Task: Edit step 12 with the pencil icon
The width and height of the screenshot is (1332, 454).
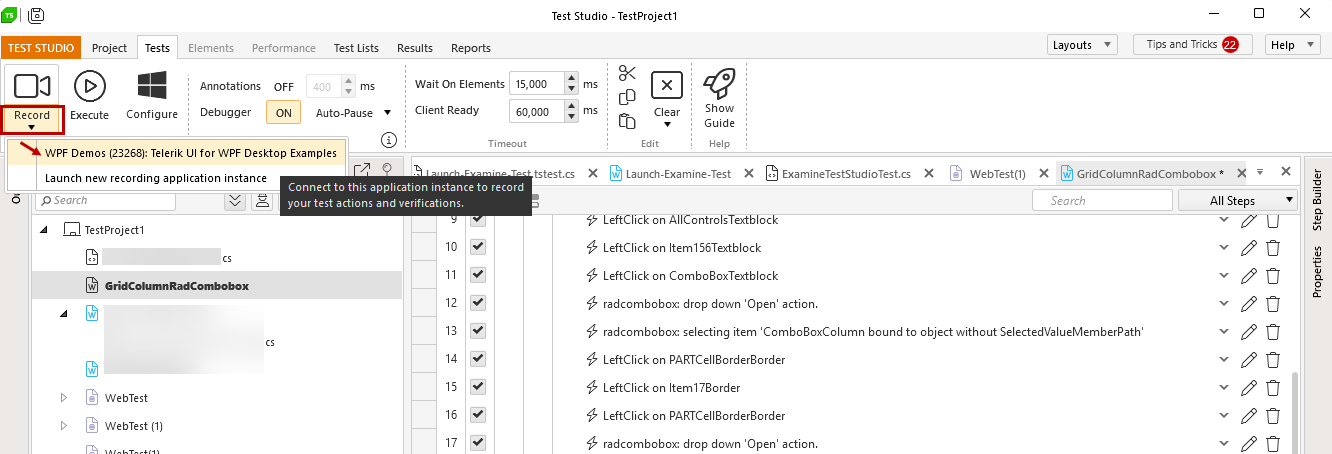Action: click(1248, 304)
